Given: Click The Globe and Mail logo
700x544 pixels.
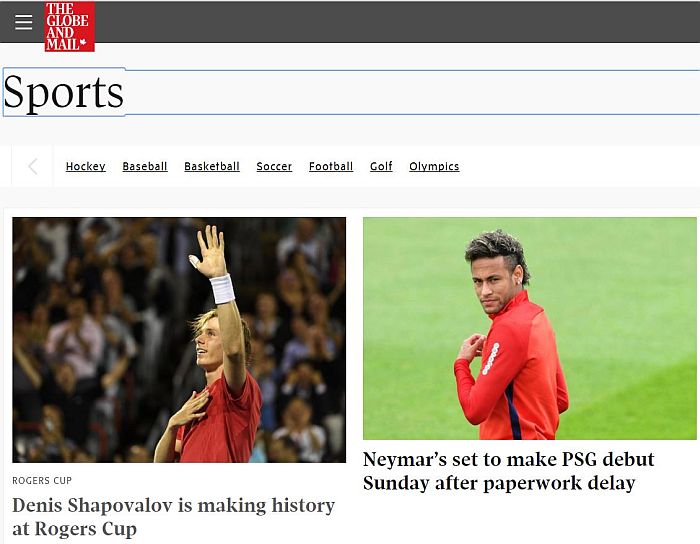Looking at the screenshot, I should pyautogui.click(x=70, y=26).
